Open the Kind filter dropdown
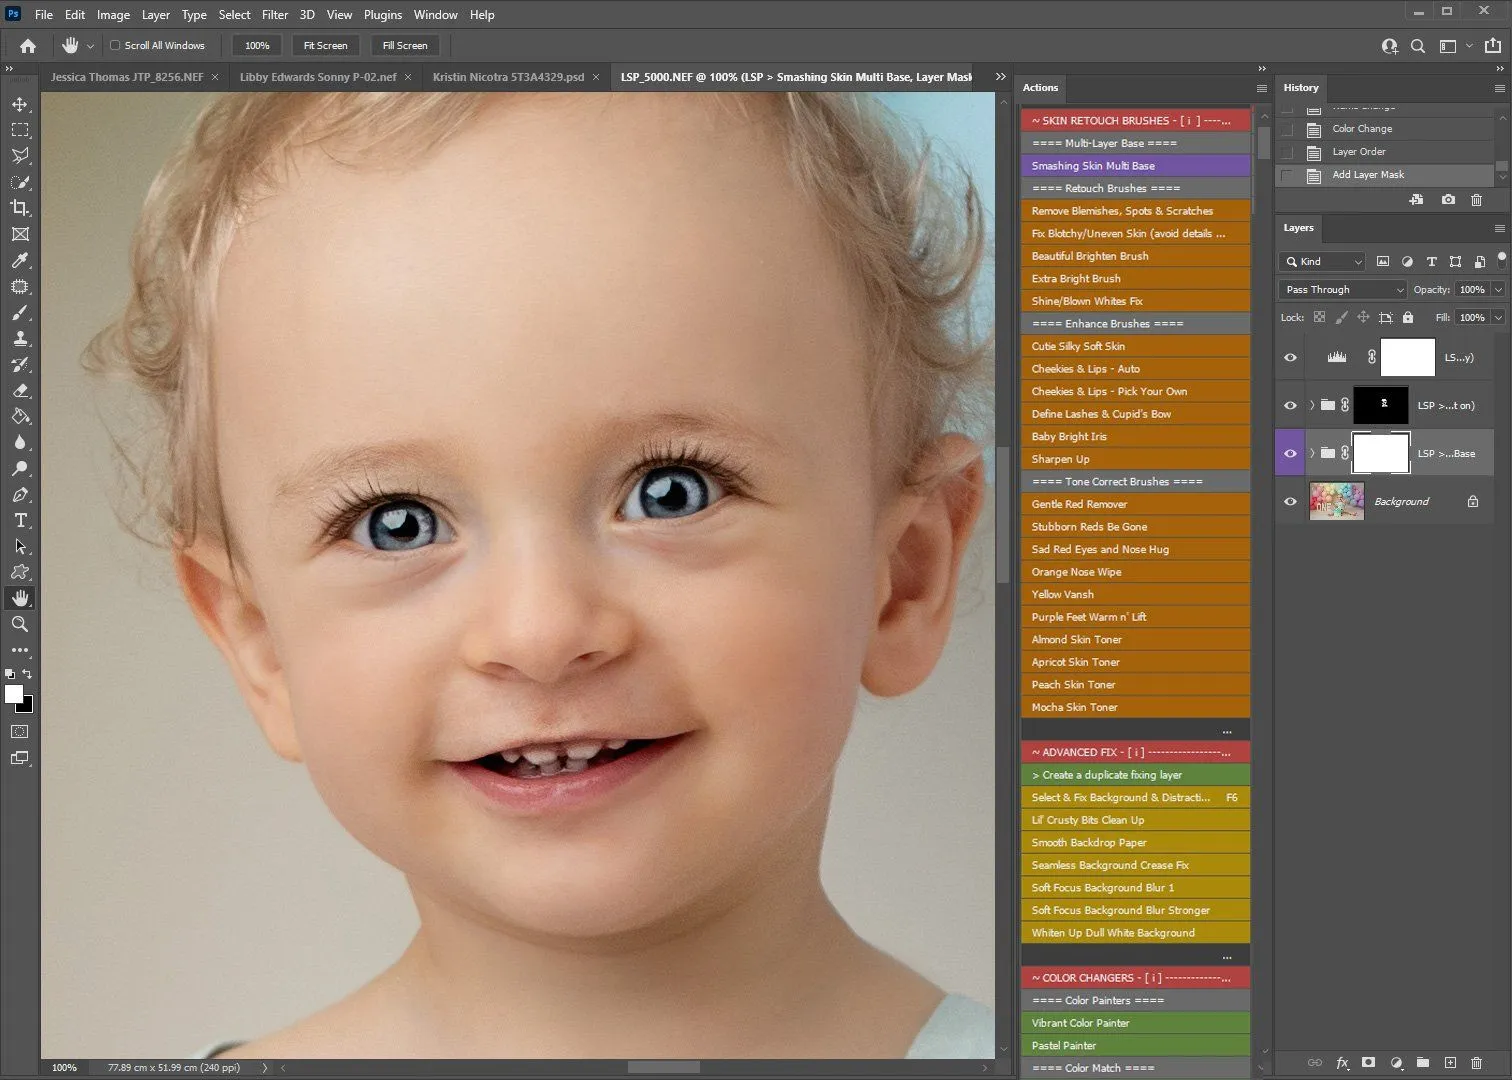The height and width of the screenshot is (1080, 1512). tap(1322, 261)
